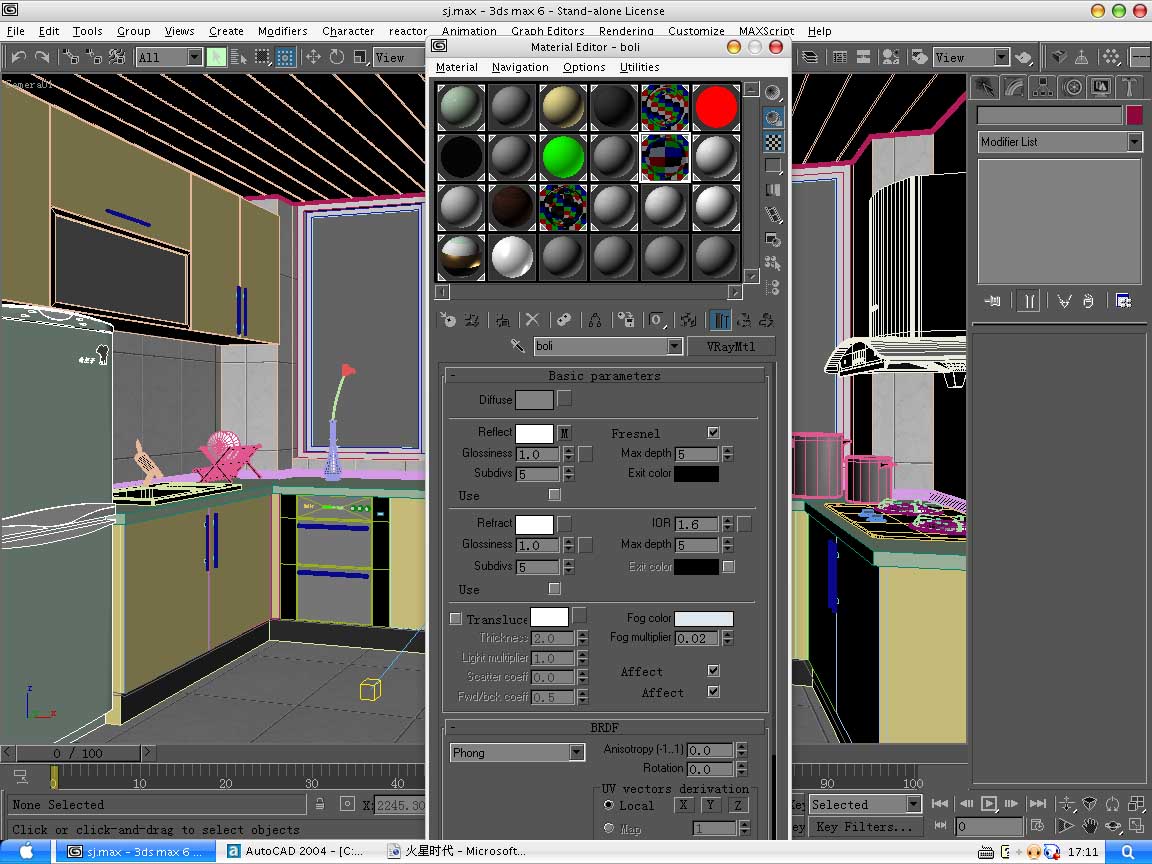Click the Play Animation button
This screenshot has width=1152, height=864.
click(989, 804)
